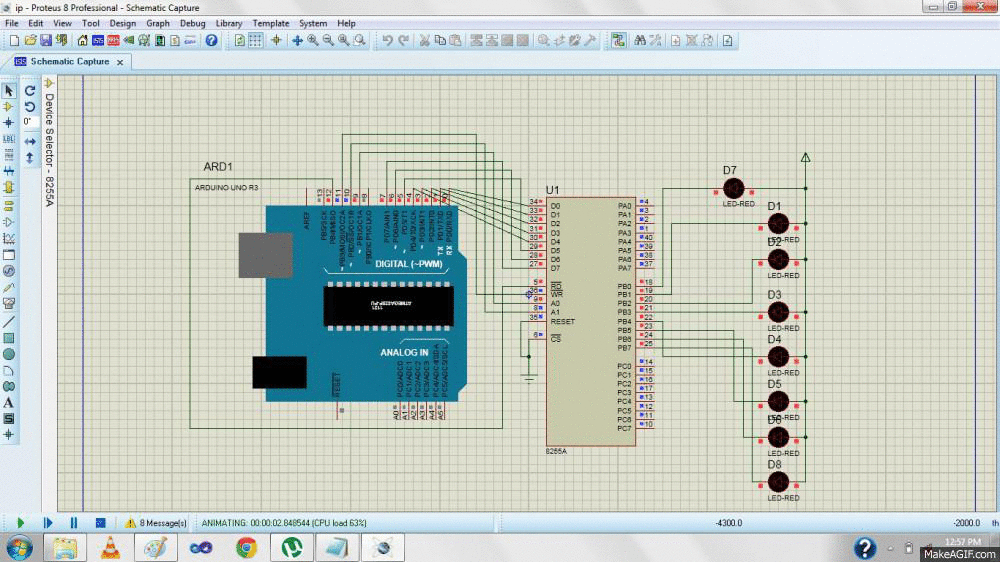Rotate clockwise using the rotation arrow

point(30,91)
